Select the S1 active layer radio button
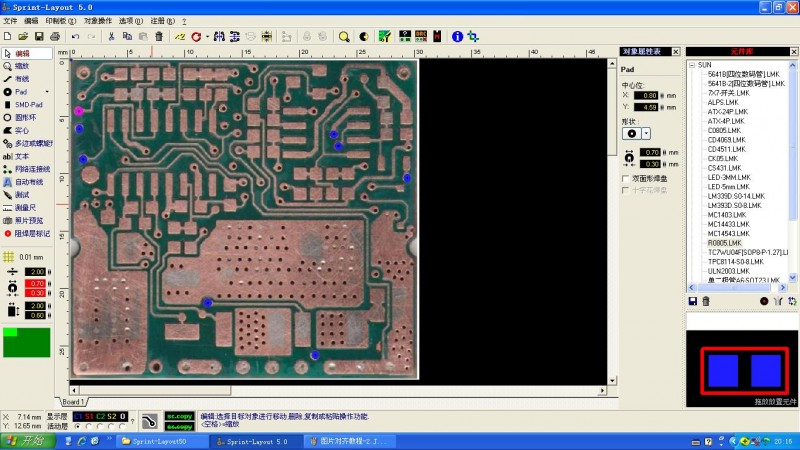 (x=89, y=426)
